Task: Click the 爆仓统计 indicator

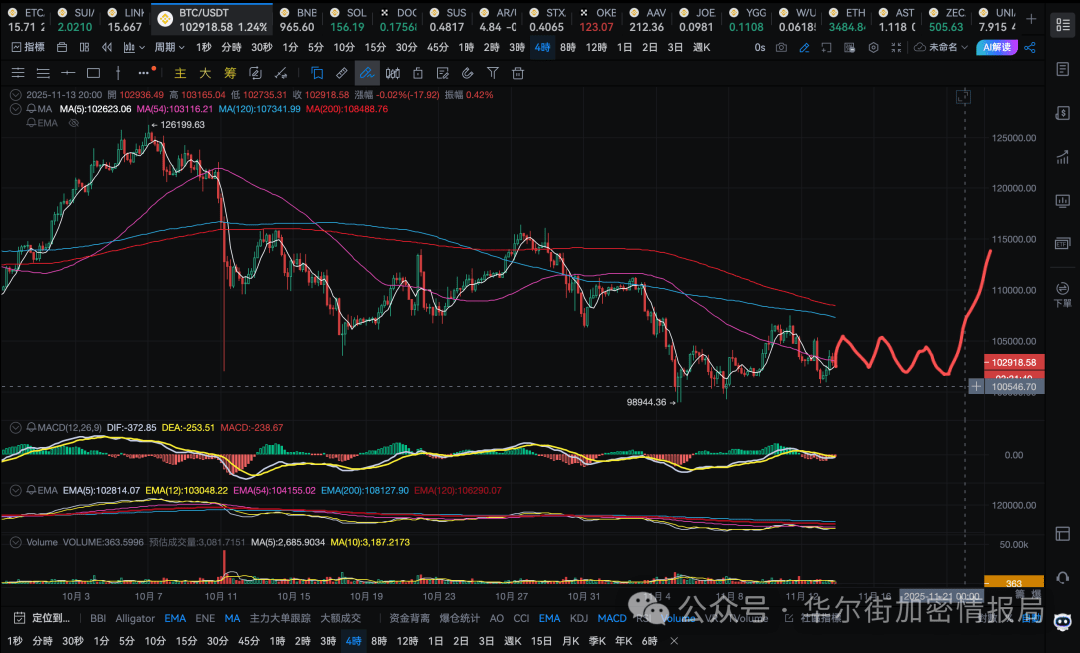Action: (459, 619)
